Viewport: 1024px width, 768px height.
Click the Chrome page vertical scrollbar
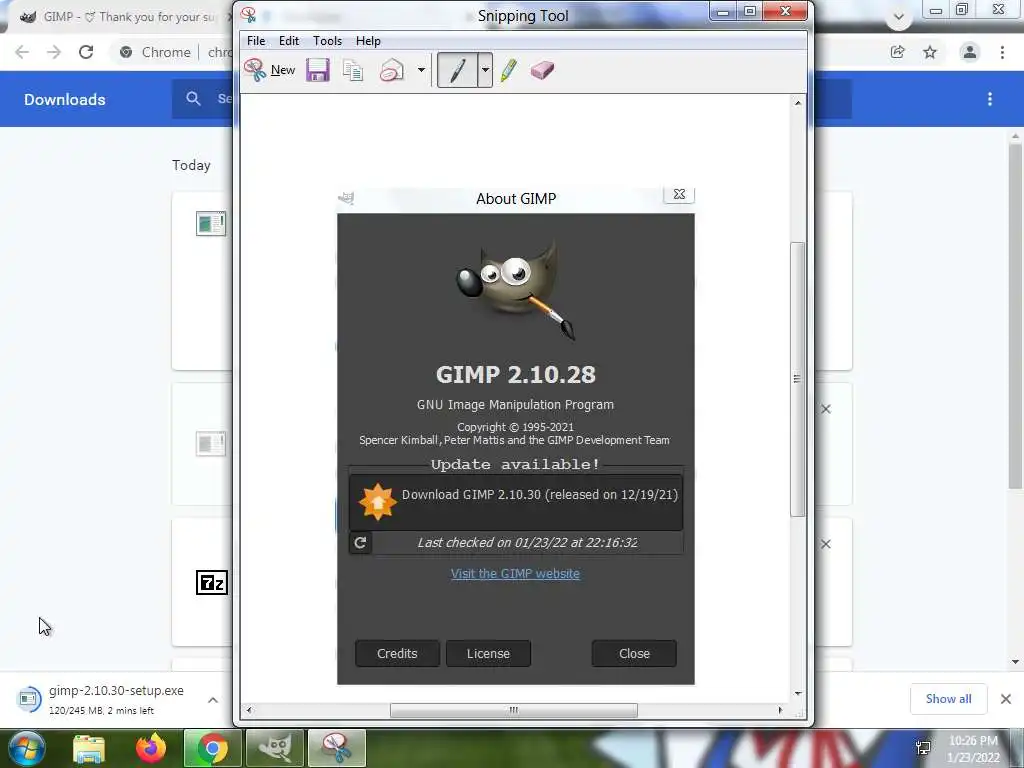pyautogui.click(x=1015, y=315)
